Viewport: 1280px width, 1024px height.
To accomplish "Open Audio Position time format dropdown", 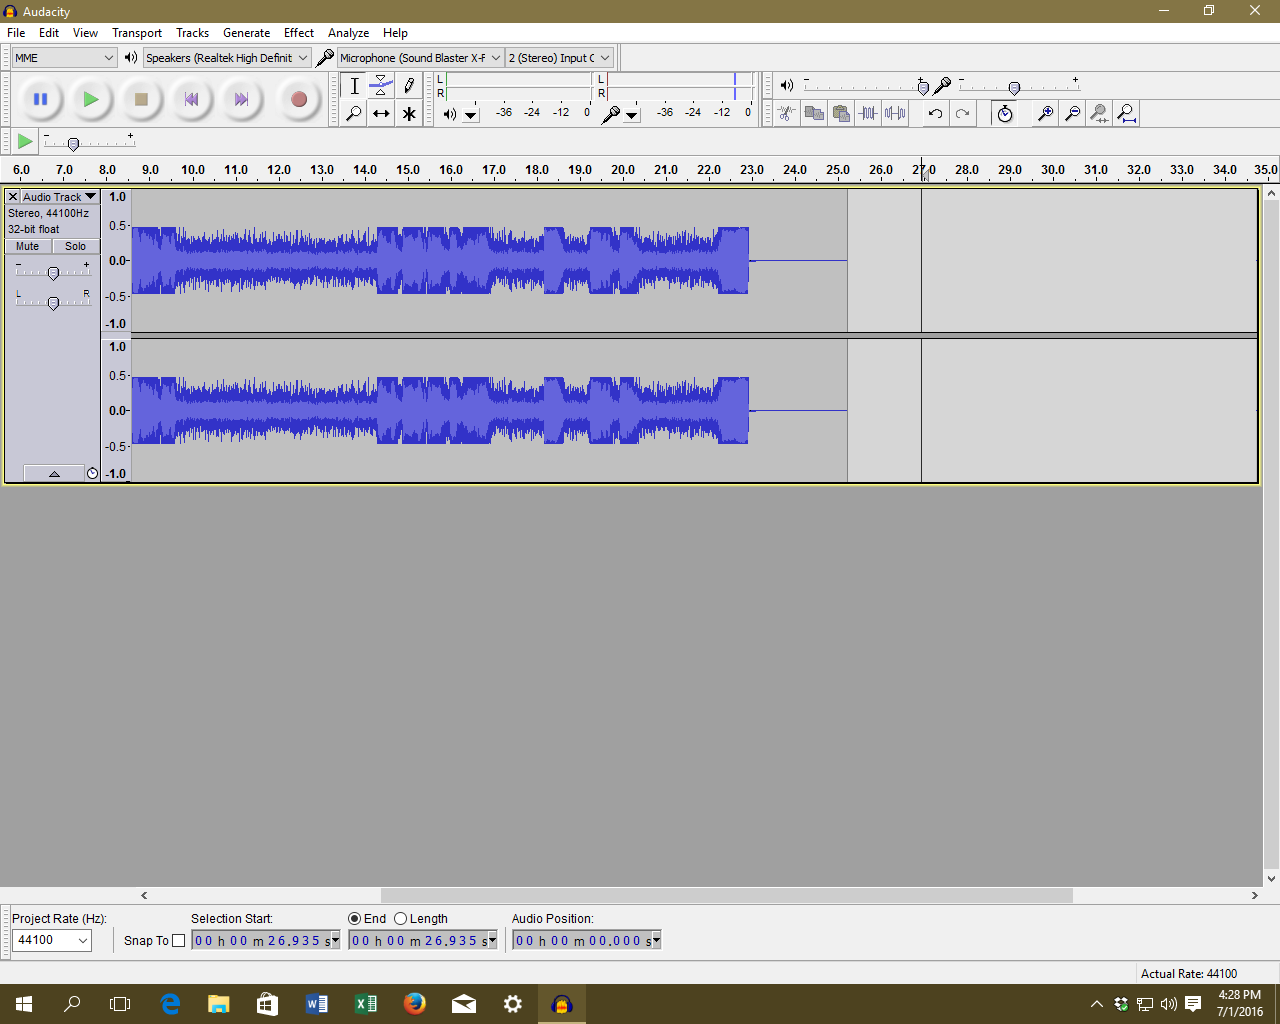I will 656,941.
